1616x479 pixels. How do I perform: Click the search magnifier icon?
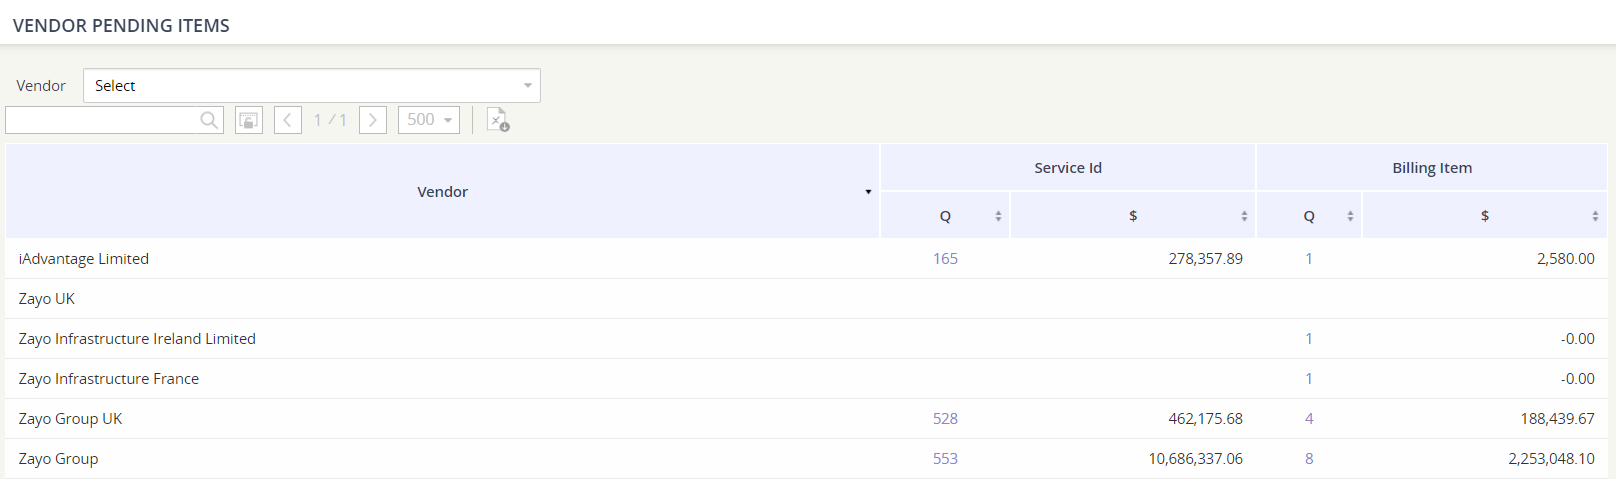pos(209,120)
